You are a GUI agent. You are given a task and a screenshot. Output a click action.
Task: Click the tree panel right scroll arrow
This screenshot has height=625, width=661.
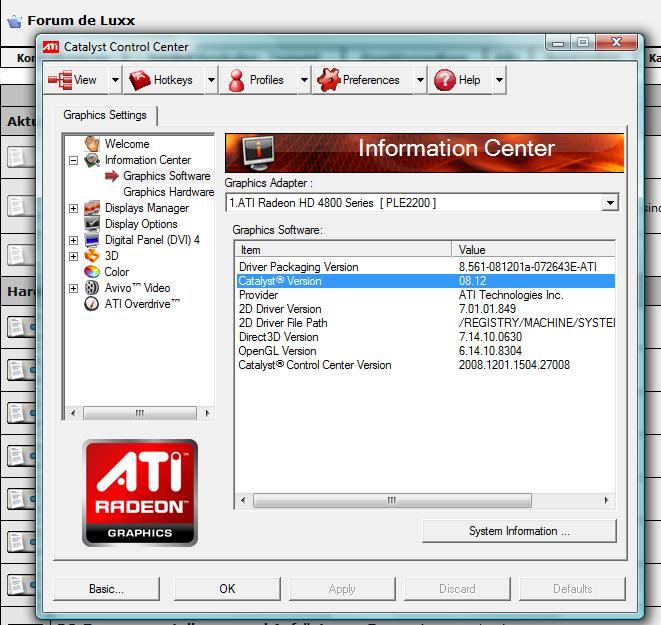point(207,413)
